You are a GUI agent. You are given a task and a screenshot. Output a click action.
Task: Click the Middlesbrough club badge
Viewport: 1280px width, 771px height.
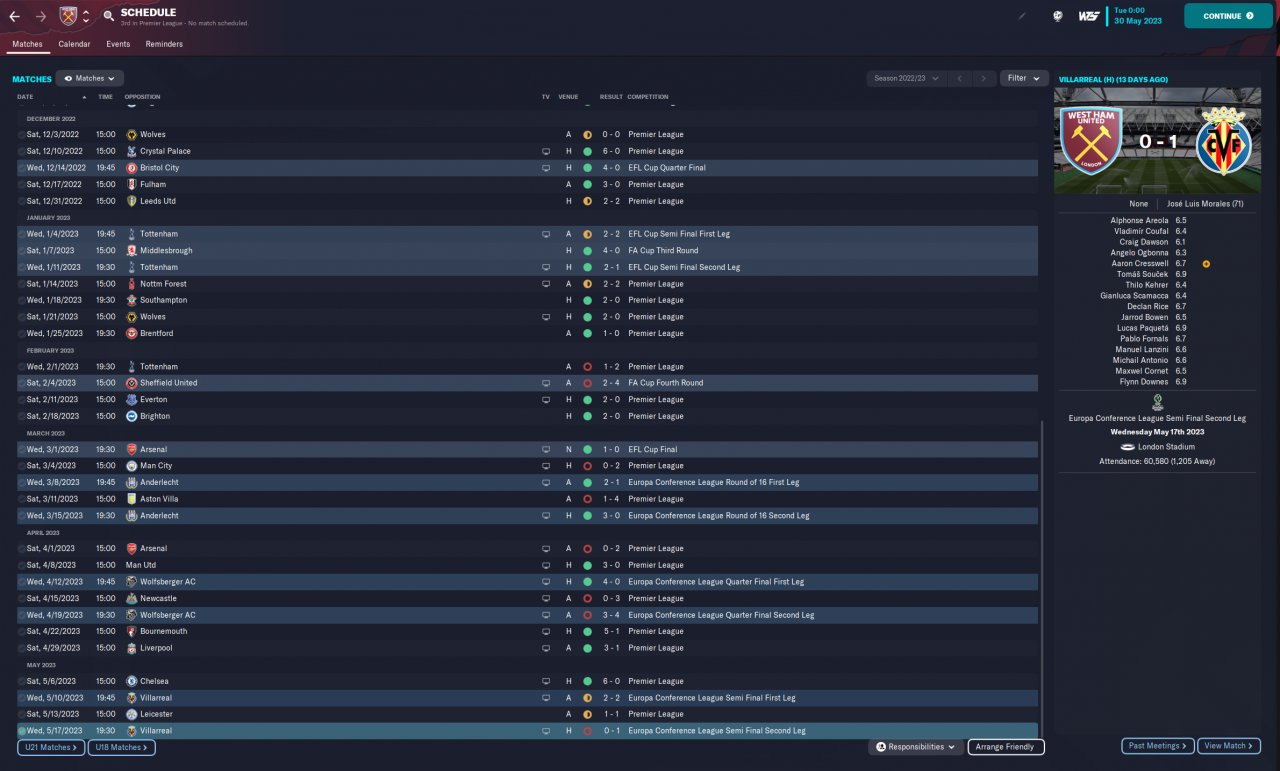(132, 251)
